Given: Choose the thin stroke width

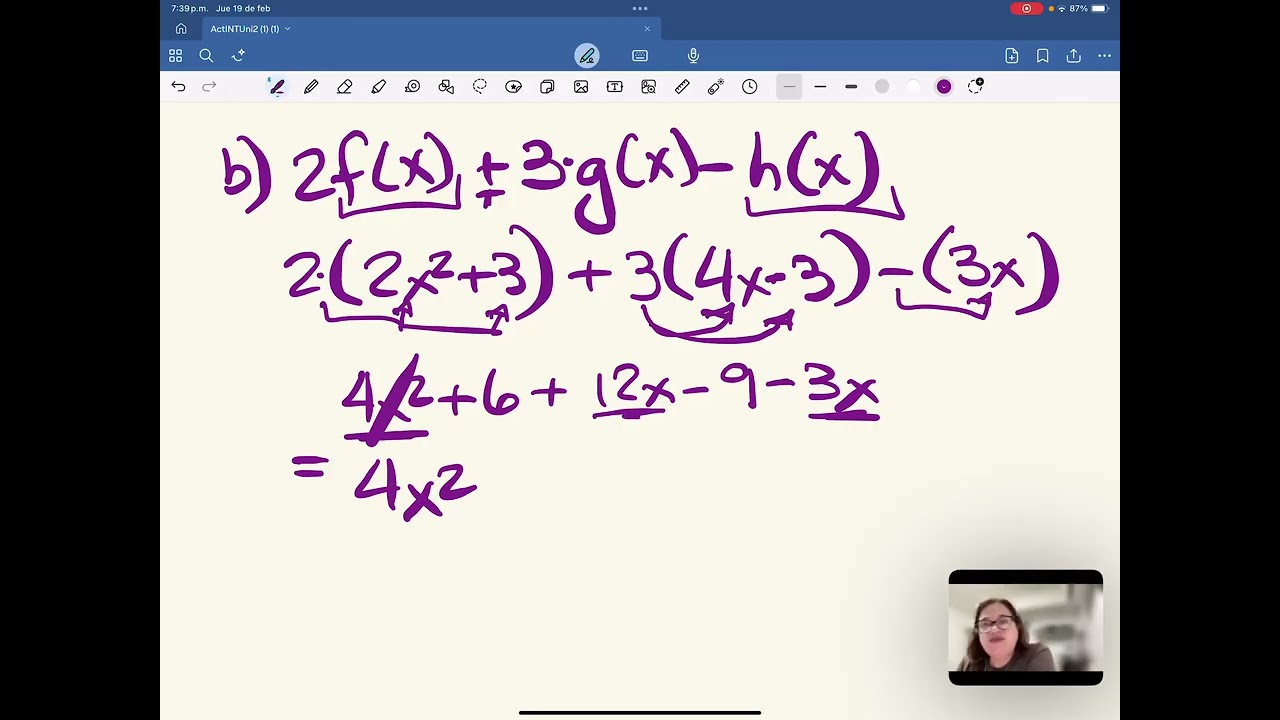Looking at the screenshot, I should click(x=789, y=87).
